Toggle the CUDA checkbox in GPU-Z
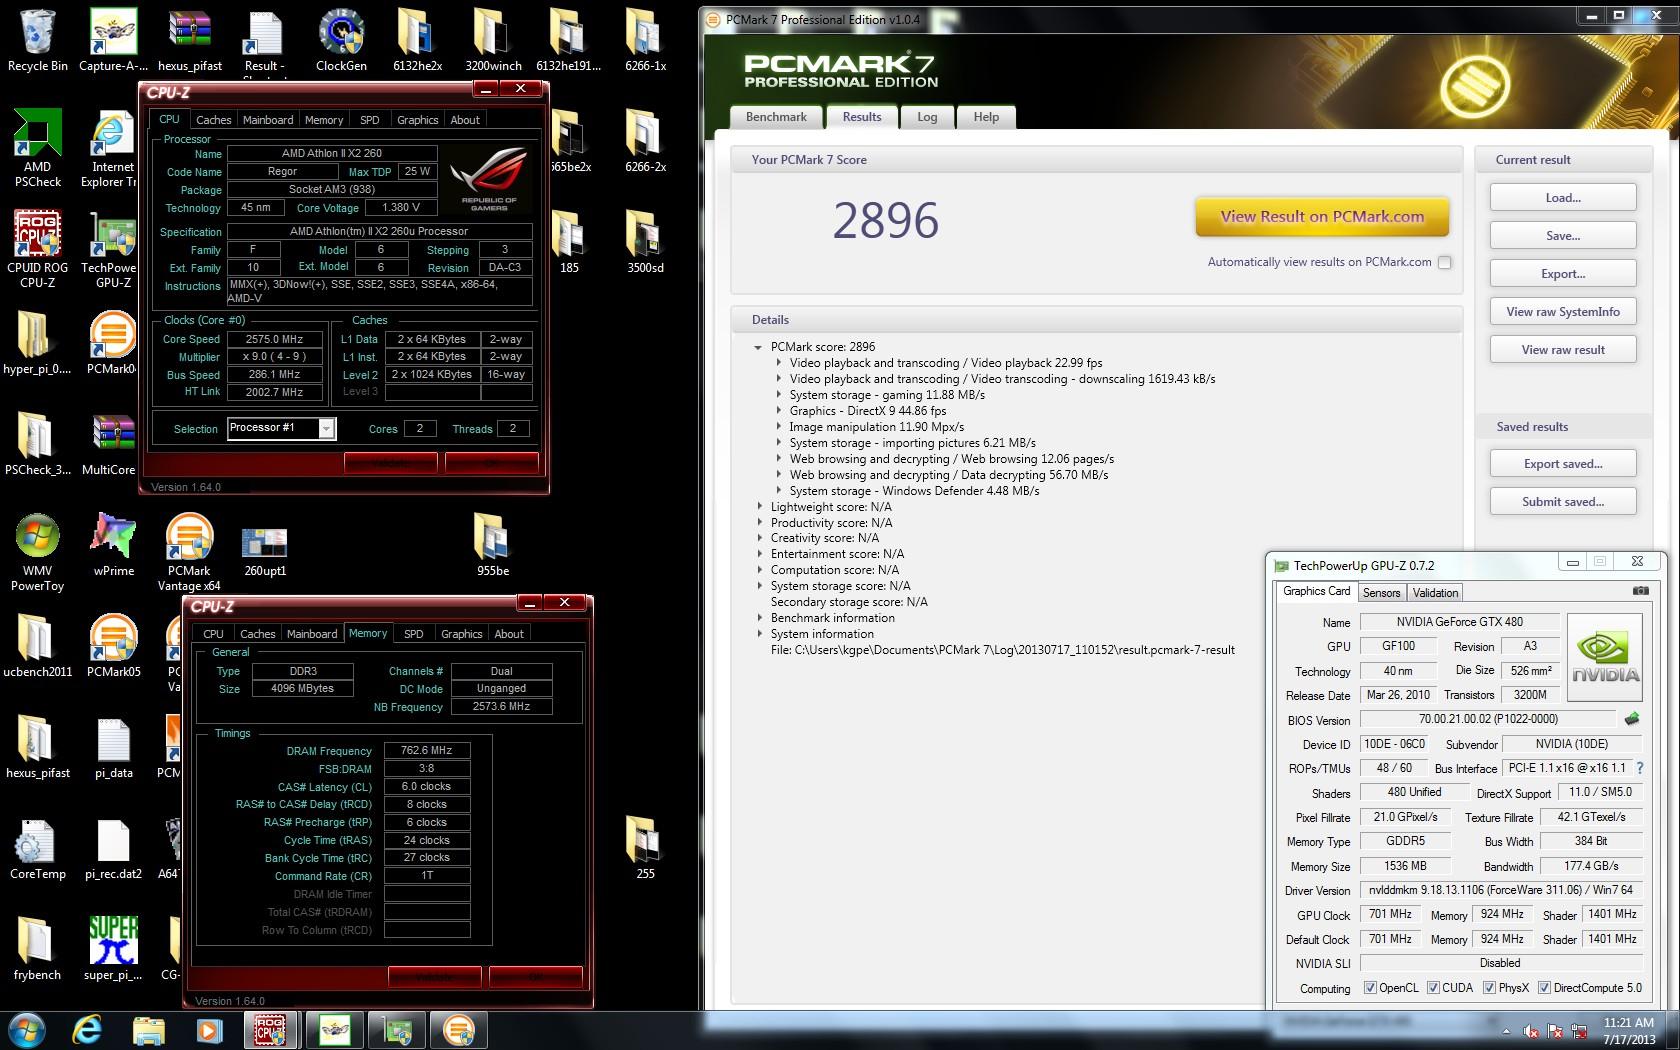The width and height of the screenshot is (1680, 1050). click(1433, 987)
